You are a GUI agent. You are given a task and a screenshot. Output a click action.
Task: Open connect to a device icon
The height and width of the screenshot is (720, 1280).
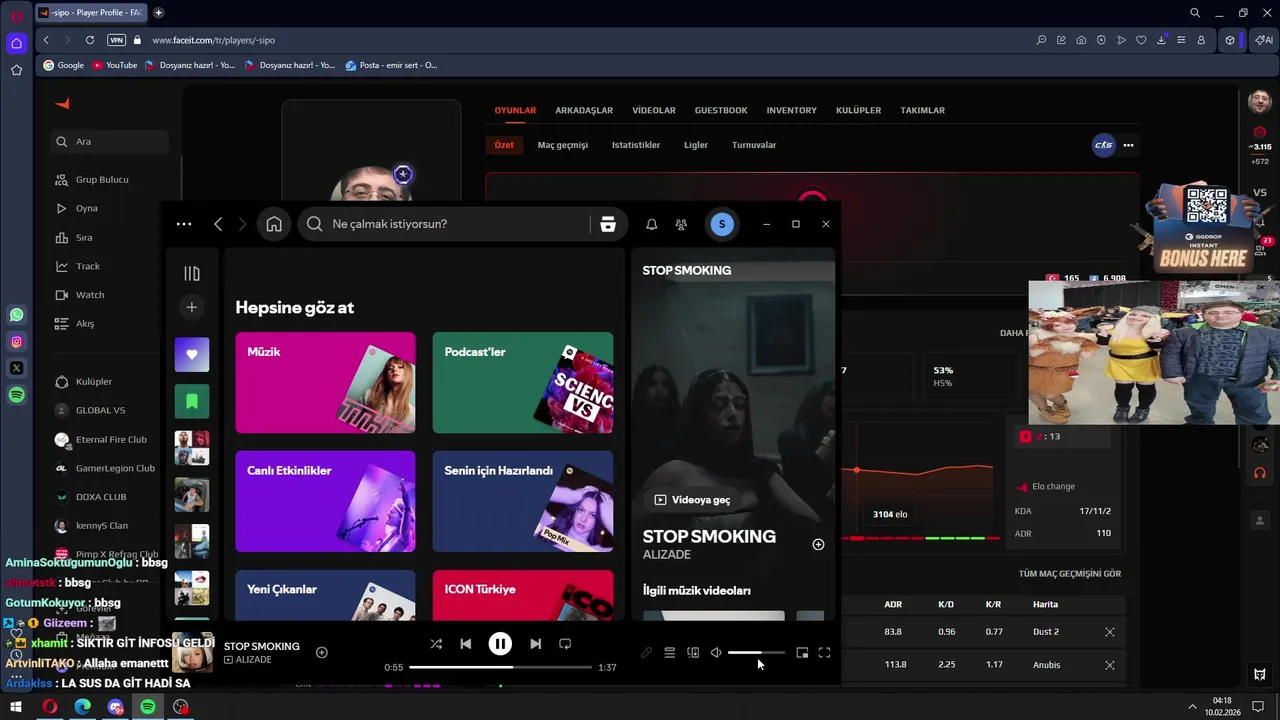coord(693,653)
